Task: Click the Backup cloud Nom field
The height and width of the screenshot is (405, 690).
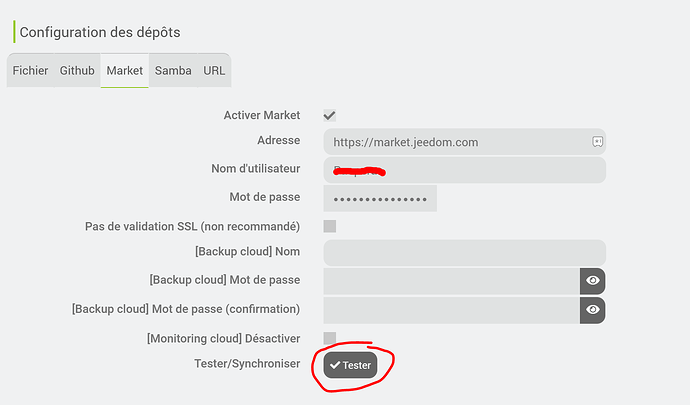Action: pyautogui.click(x=464, y=253)
